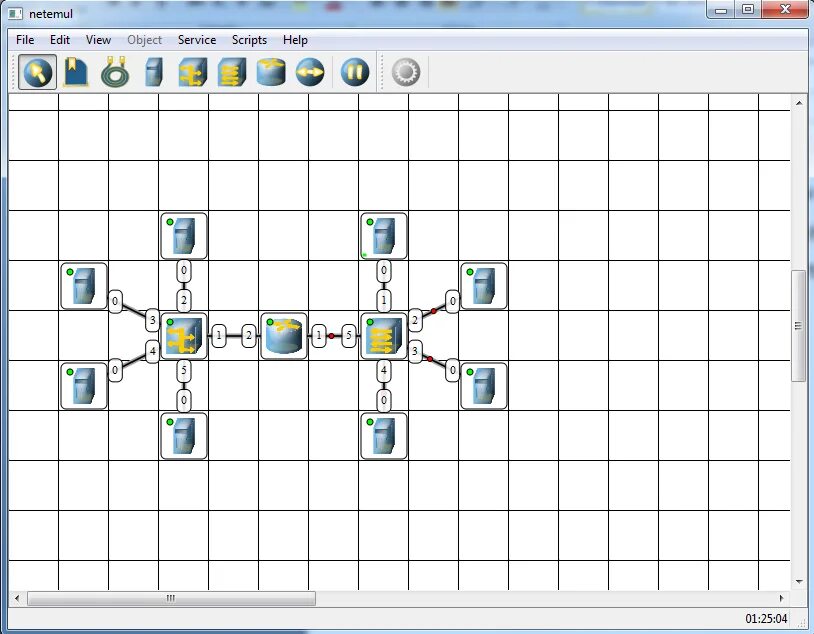Click switch port label 5 toward router

[349, 335]
